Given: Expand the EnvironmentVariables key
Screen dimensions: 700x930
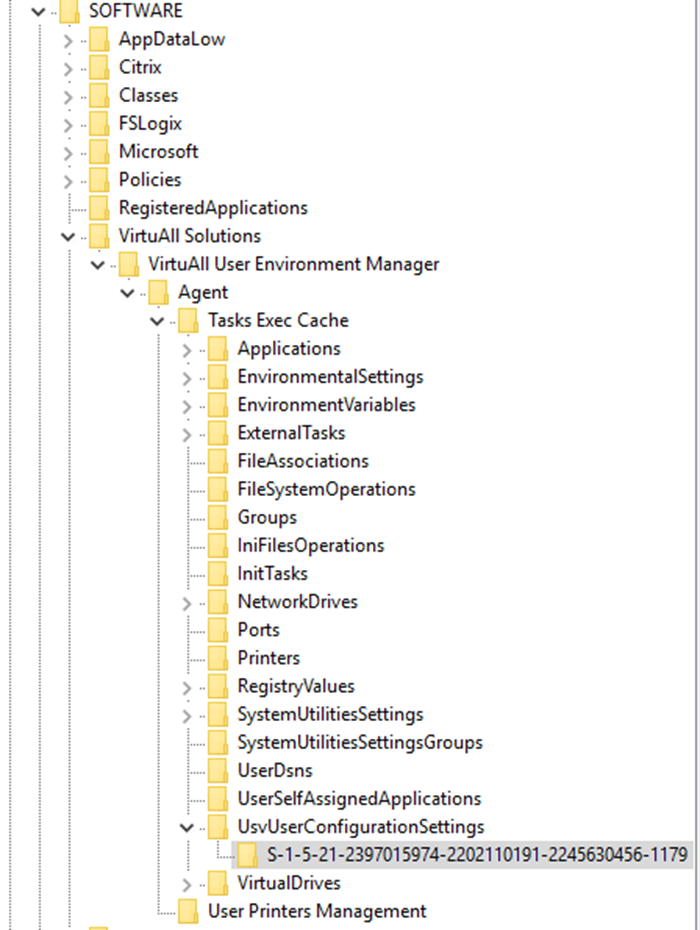Looking at the screenshot, I should [x=187, y=406].
